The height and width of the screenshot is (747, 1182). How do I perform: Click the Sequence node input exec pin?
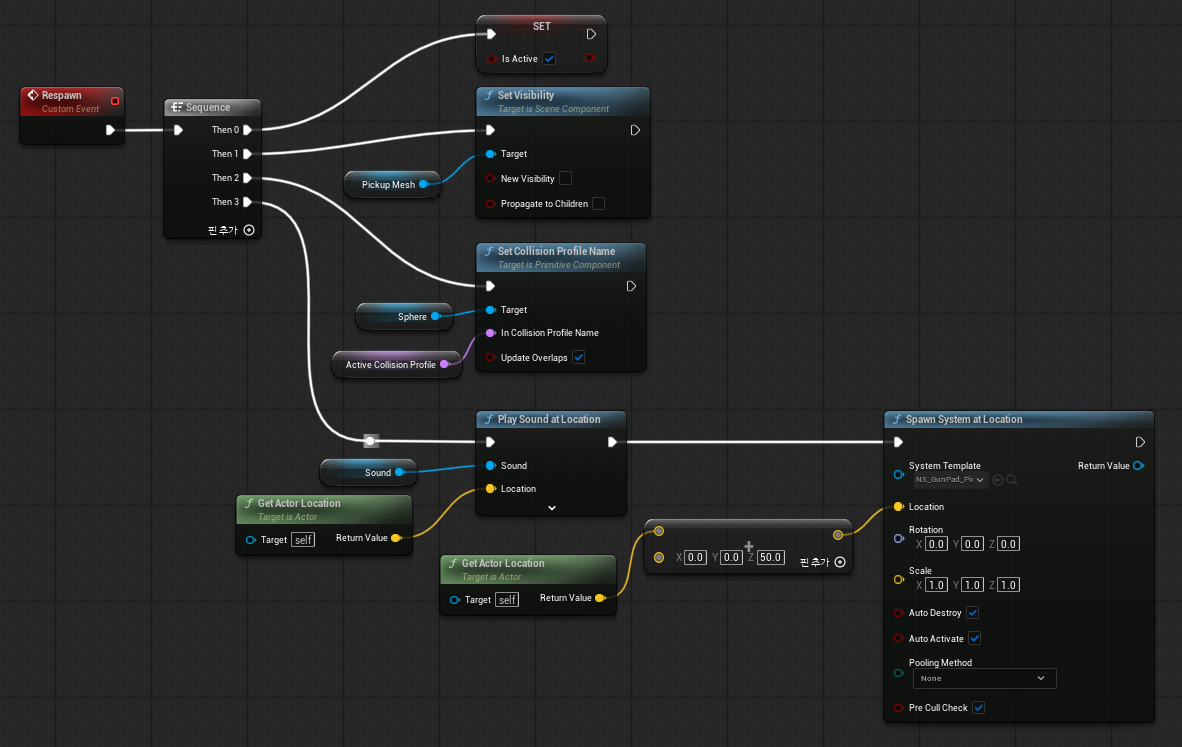[178, 130]
